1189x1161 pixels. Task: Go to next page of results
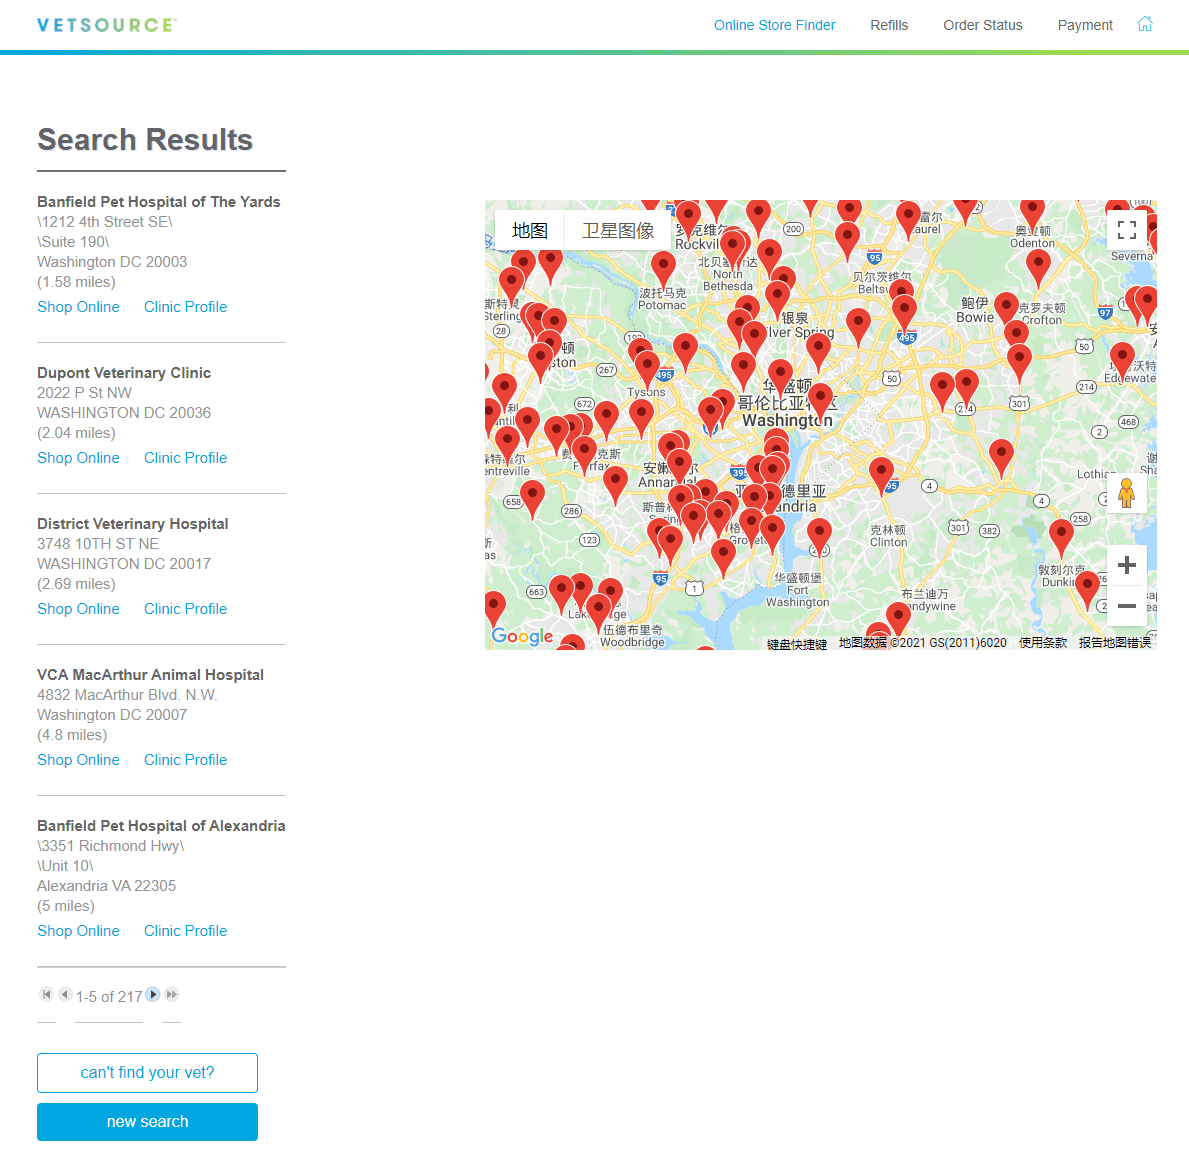coord(153,994)
